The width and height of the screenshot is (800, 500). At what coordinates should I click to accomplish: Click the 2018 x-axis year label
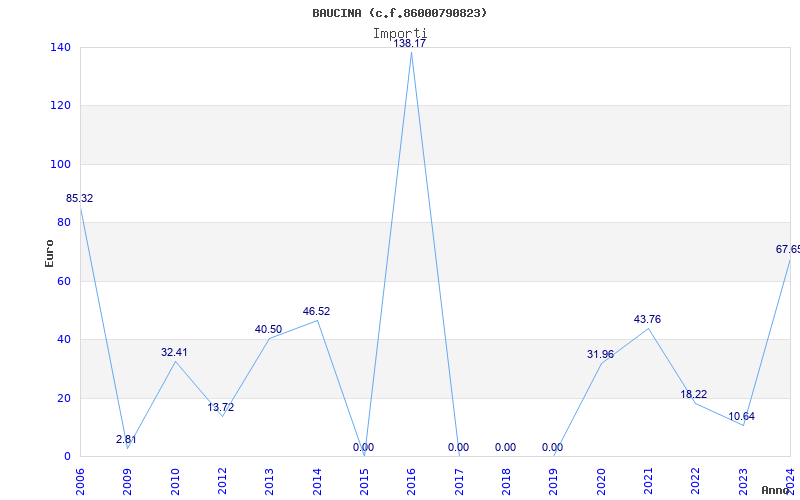tap(506, 482)
